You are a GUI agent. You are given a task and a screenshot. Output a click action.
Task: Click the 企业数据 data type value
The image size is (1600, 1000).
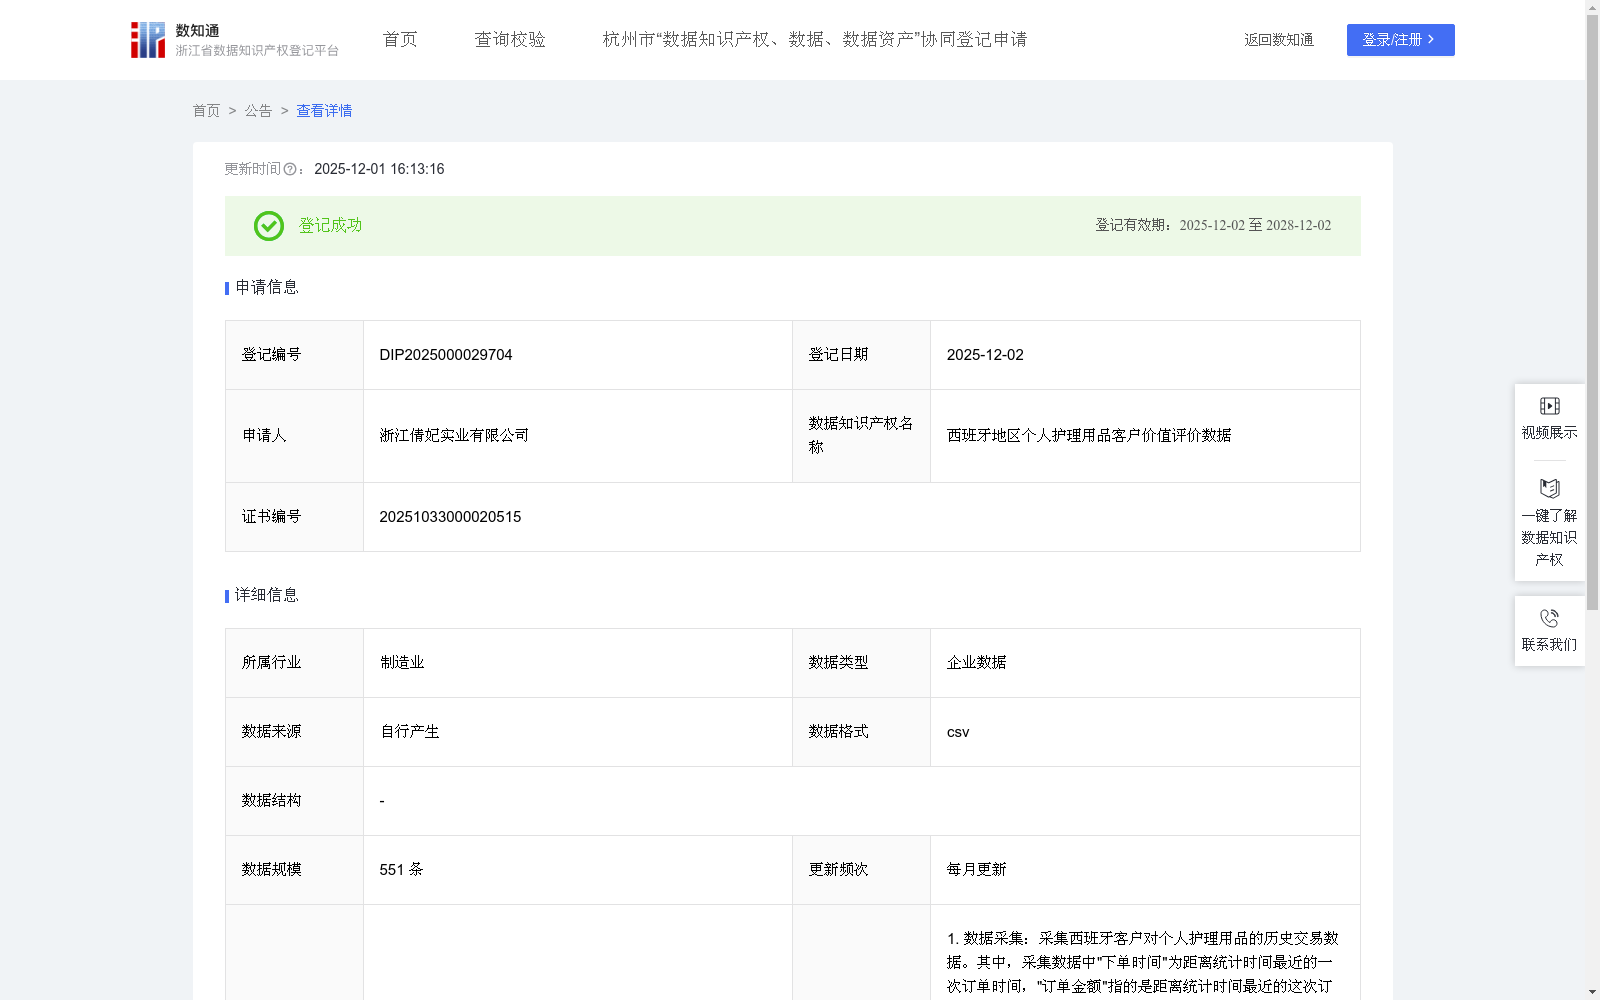(x=976, y=663)
